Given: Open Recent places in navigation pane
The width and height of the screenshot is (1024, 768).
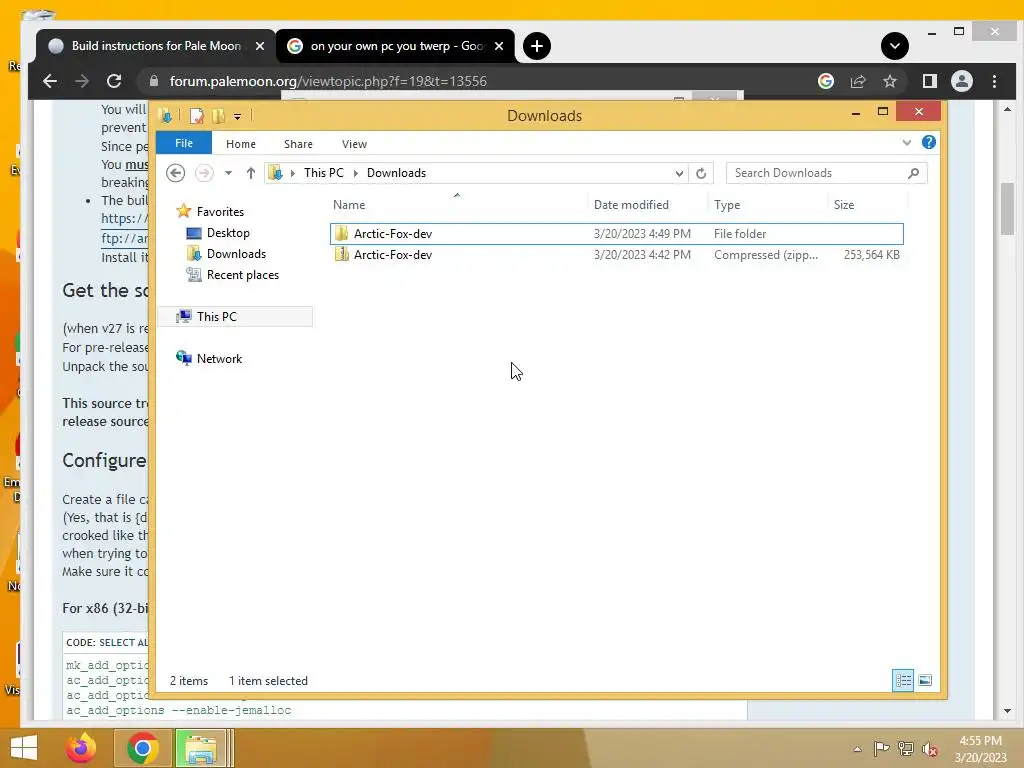Looking at the screenshot, I should coord(242,275).
